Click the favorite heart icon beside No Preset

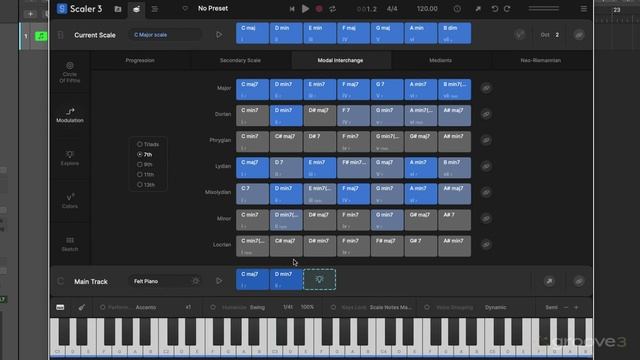(185, 9)
